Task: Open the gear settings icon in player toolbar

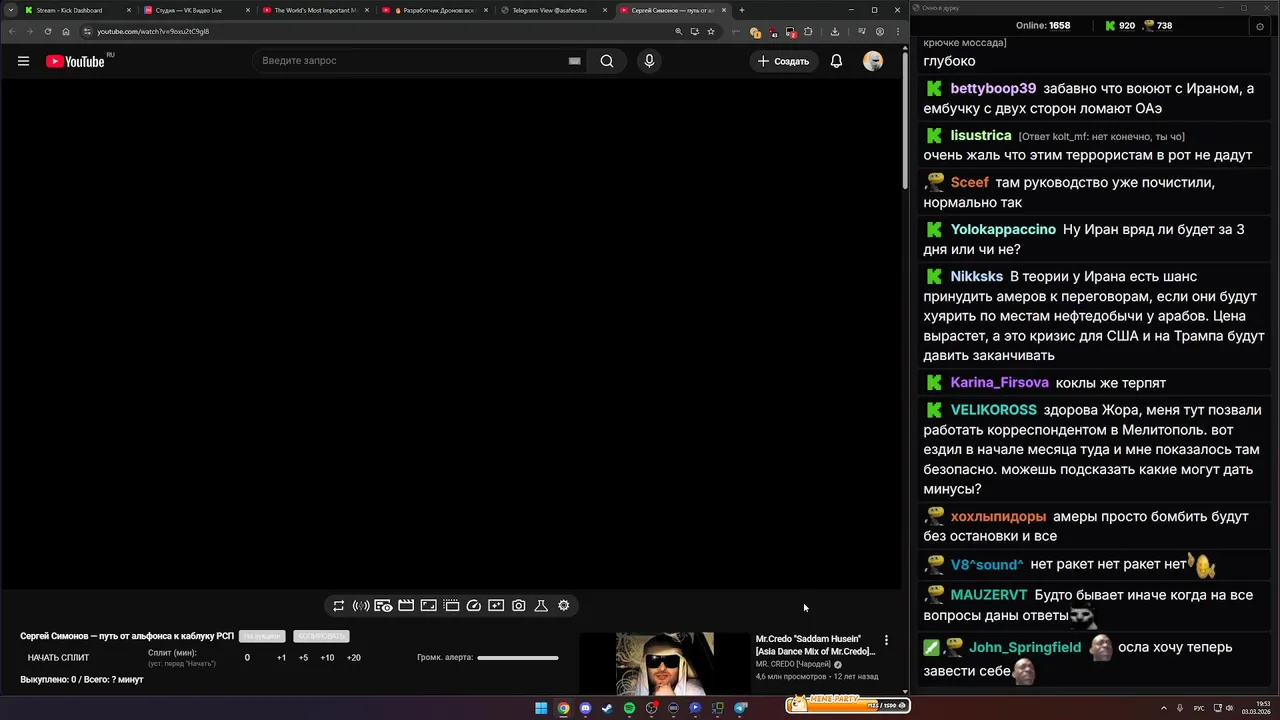Action: 564,606
